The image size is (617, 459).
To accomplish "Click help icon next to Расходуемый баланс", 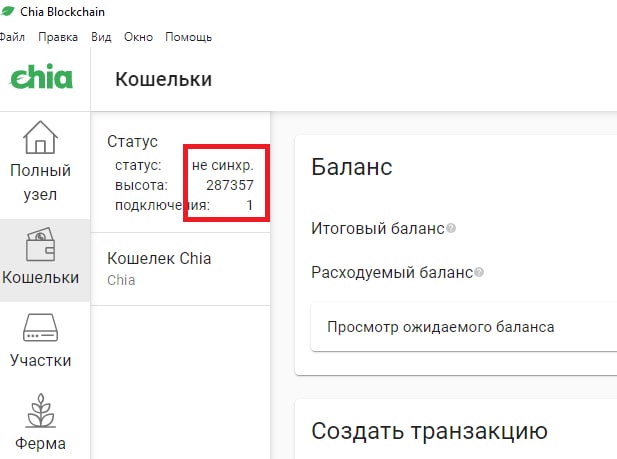I will [479, 272].
